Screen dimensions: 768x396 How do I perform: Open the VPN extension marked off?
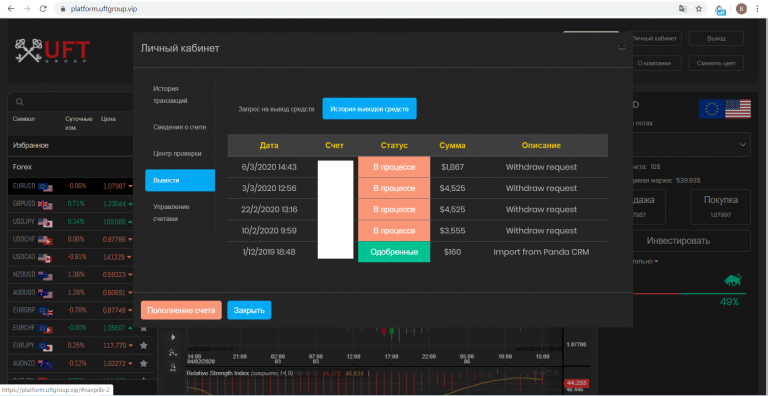(x=720, y=9)
